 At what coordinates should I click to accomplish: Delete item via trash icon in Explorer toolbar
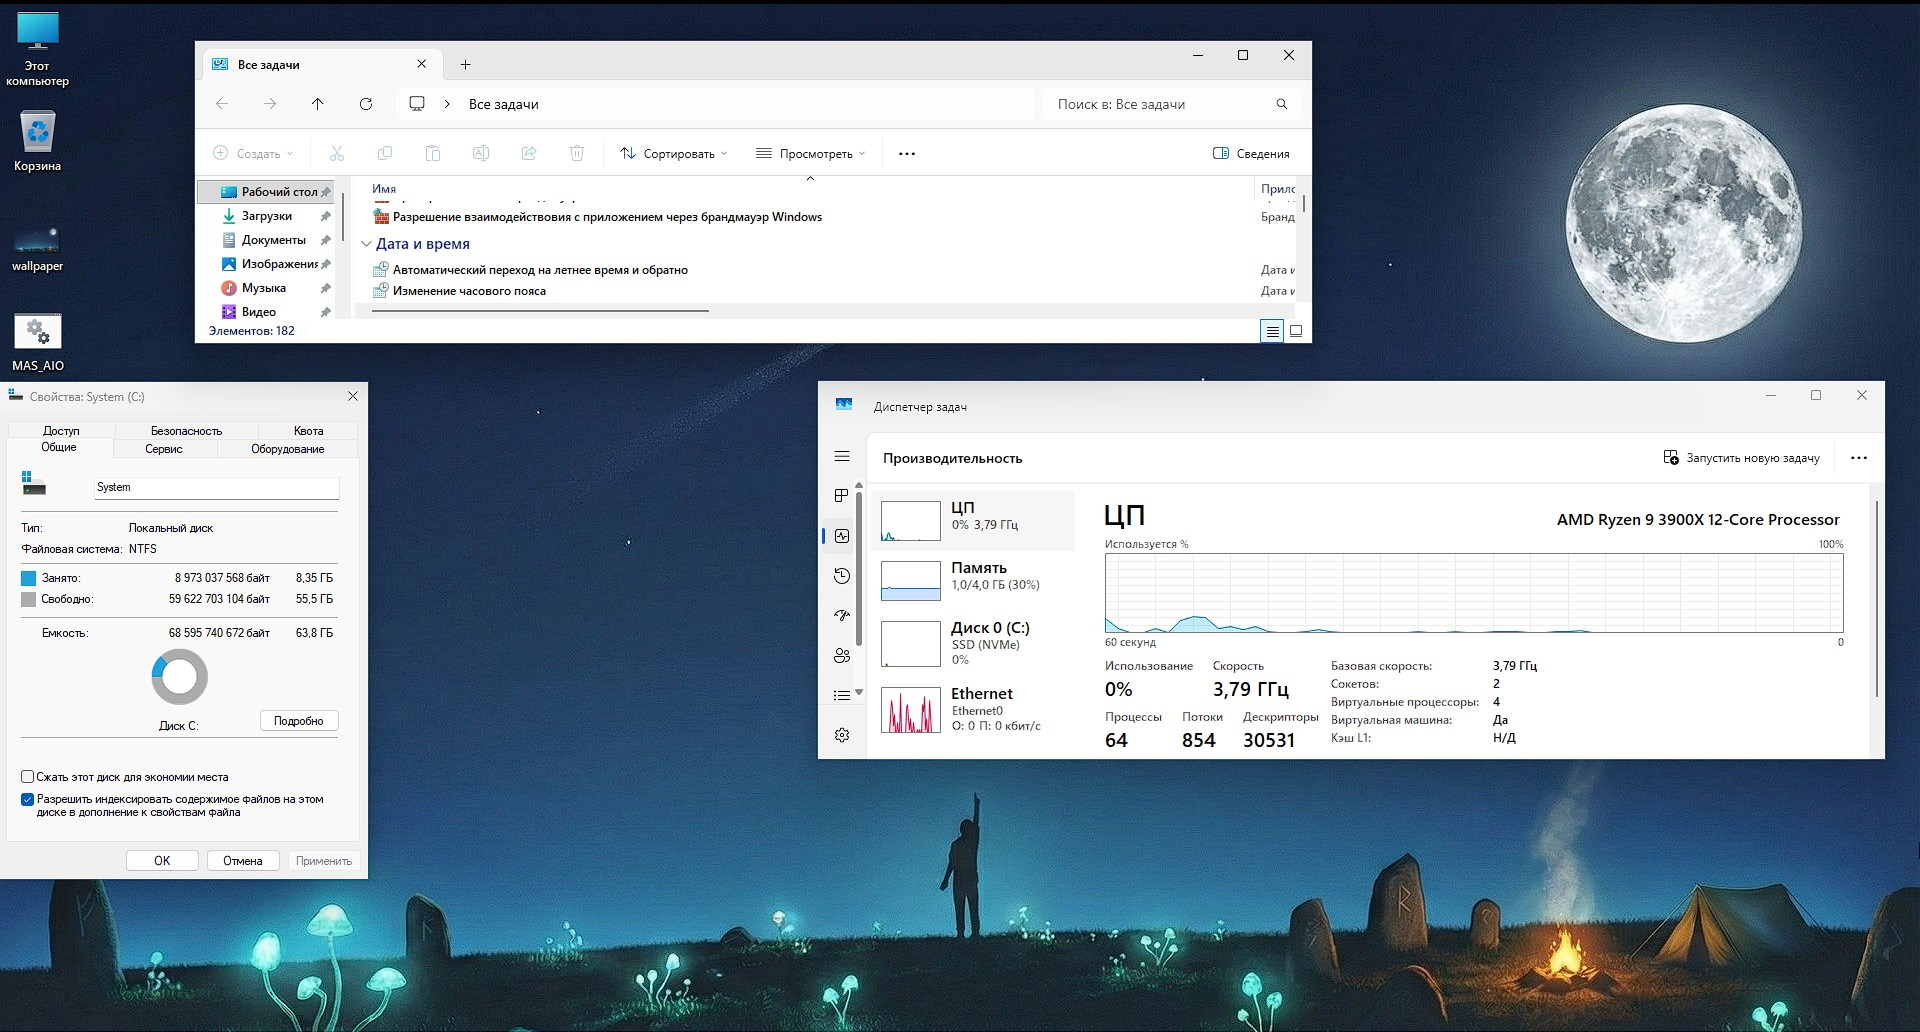click(577, 153)
